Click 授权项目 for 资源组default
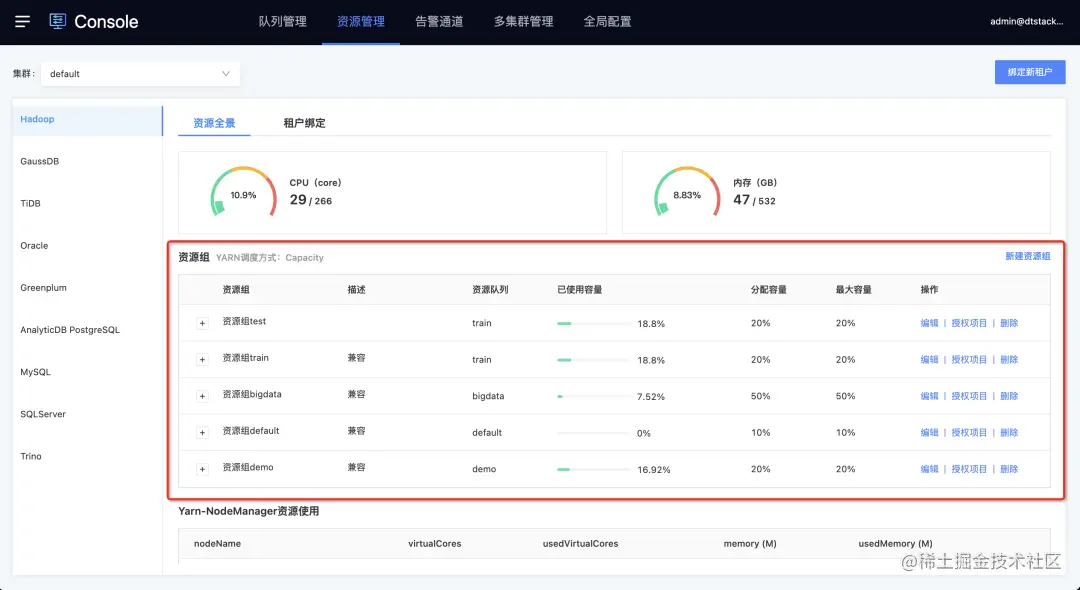The width and height of the screenshot is (1080, 590). point(969,432)
